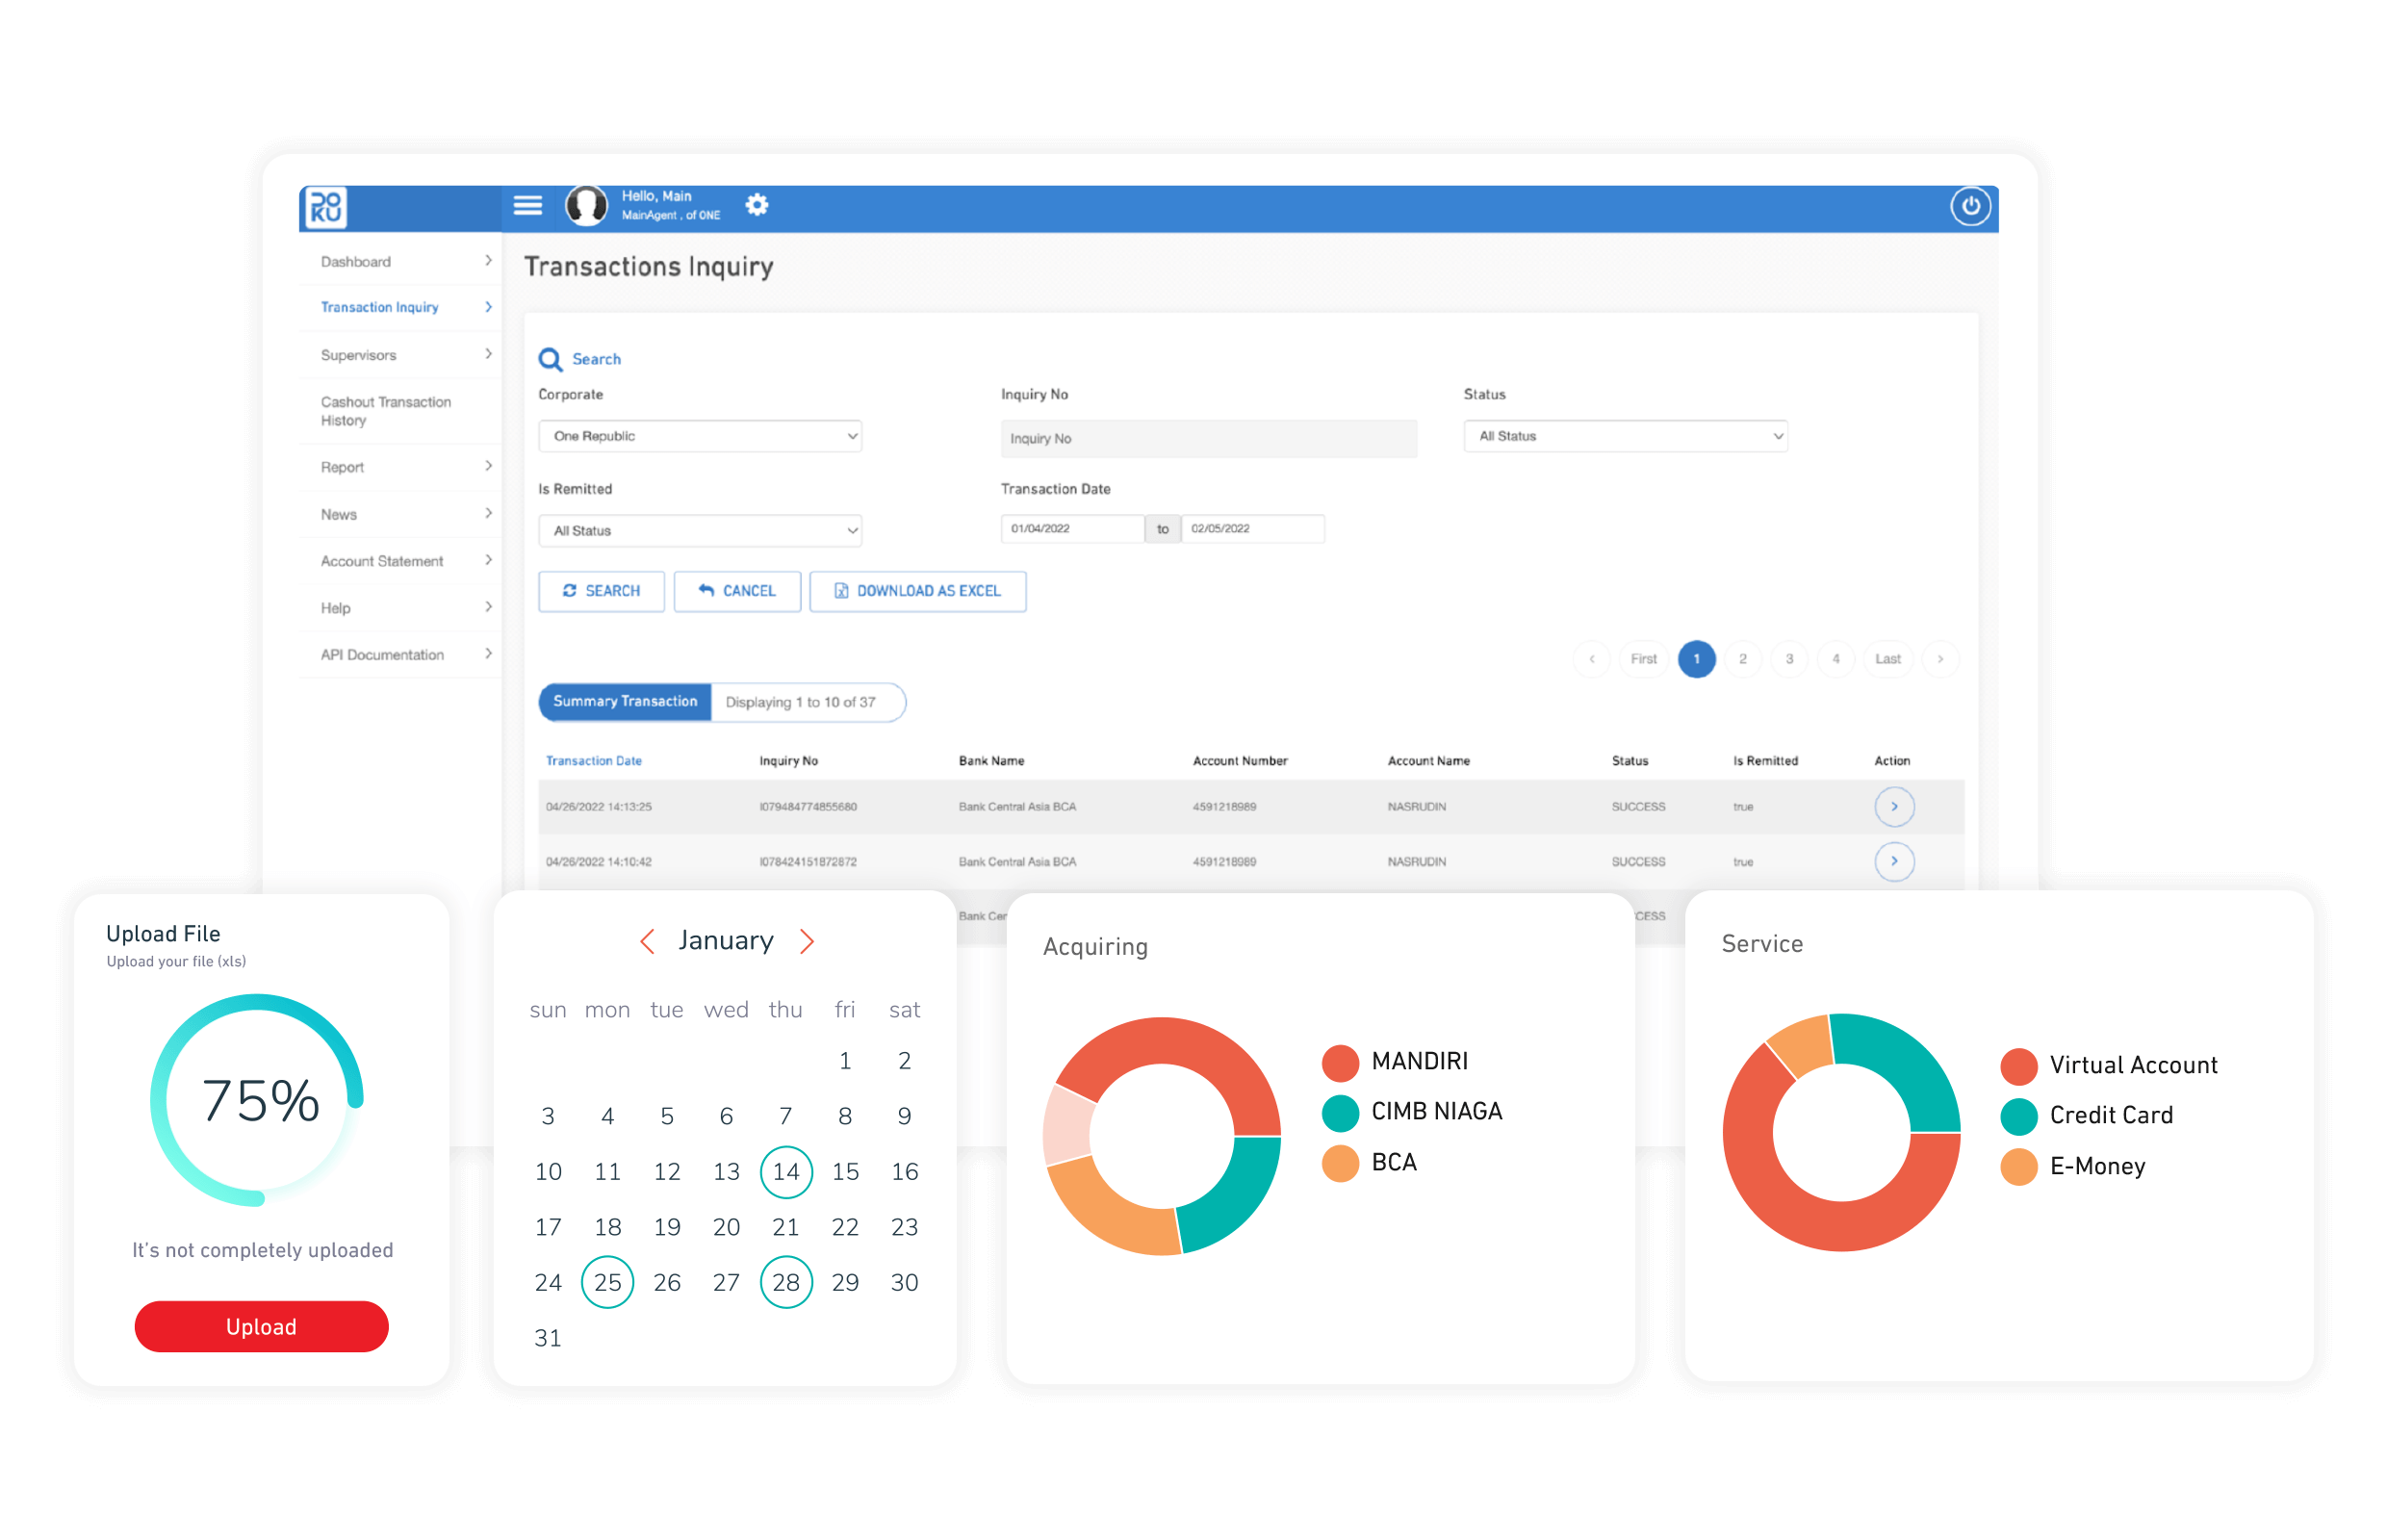This screenshot has height=1540, width=2387.
Task: Open the Is Remitted dropdown
Action: pyautogui.click(x=700, y=531)
